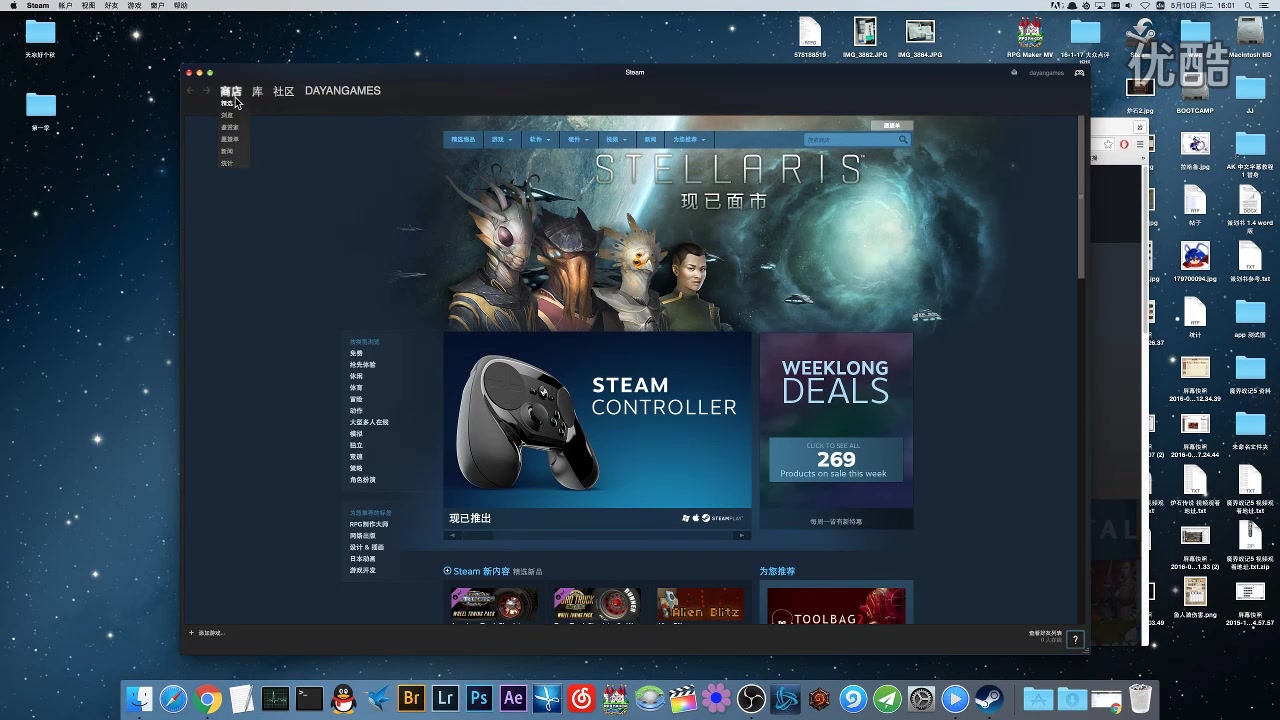Expand the 硬件 dropdown in store nav

click(578, 140)
